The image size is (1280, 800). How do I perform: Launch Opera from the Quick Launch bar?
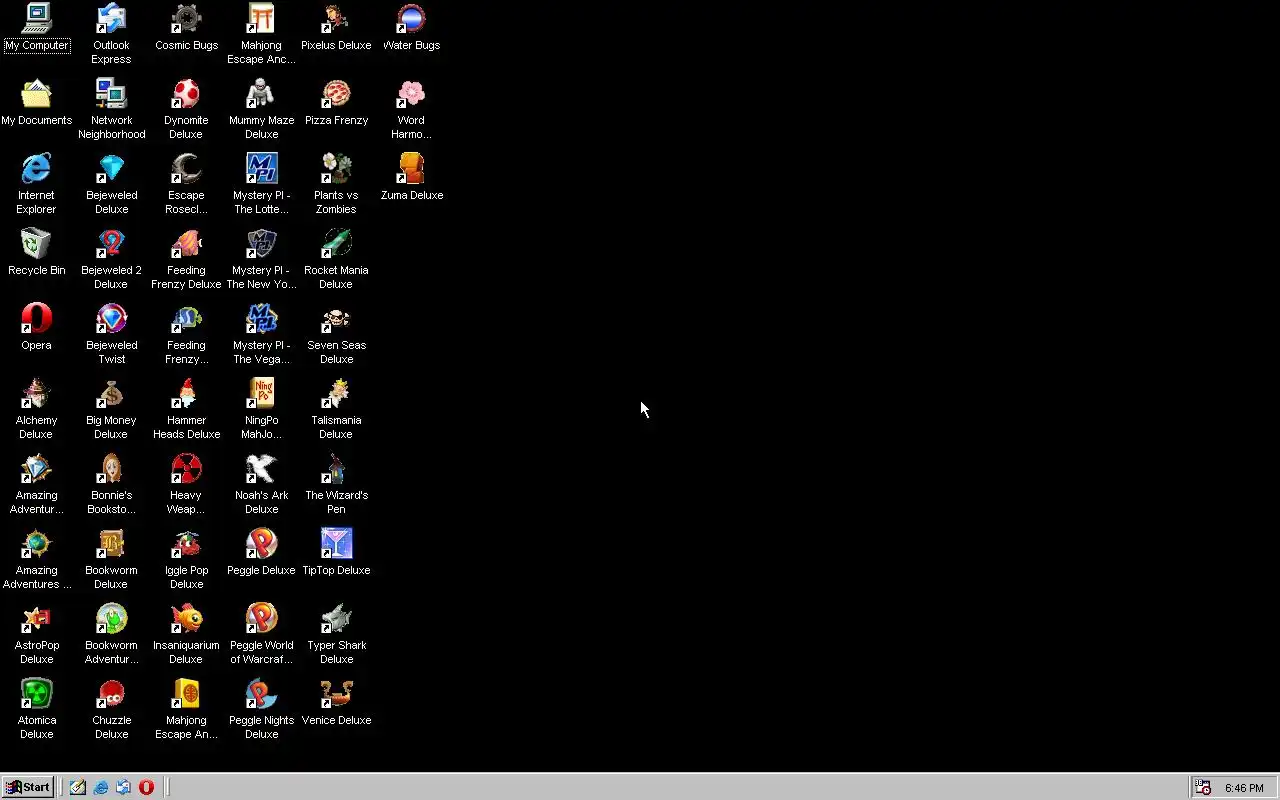pos(146,787)
